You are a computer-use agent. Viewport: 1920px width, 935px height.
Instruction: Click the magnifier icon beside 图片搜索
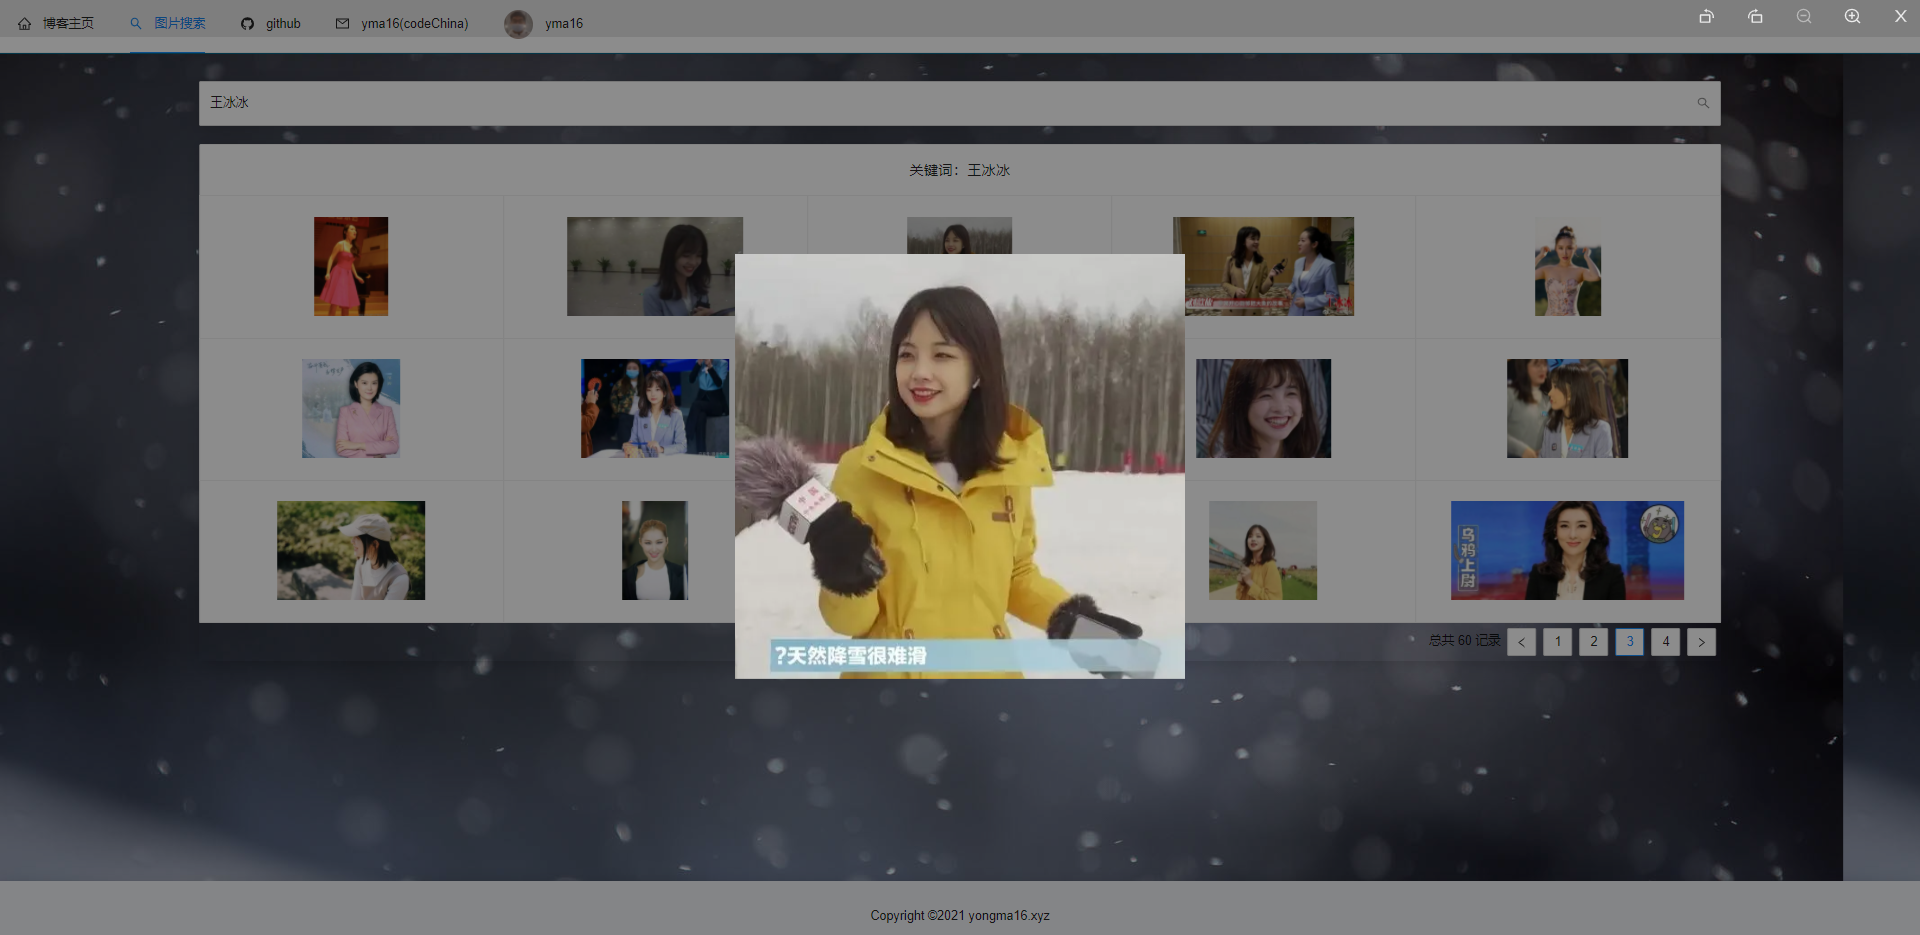pos(136,23)
